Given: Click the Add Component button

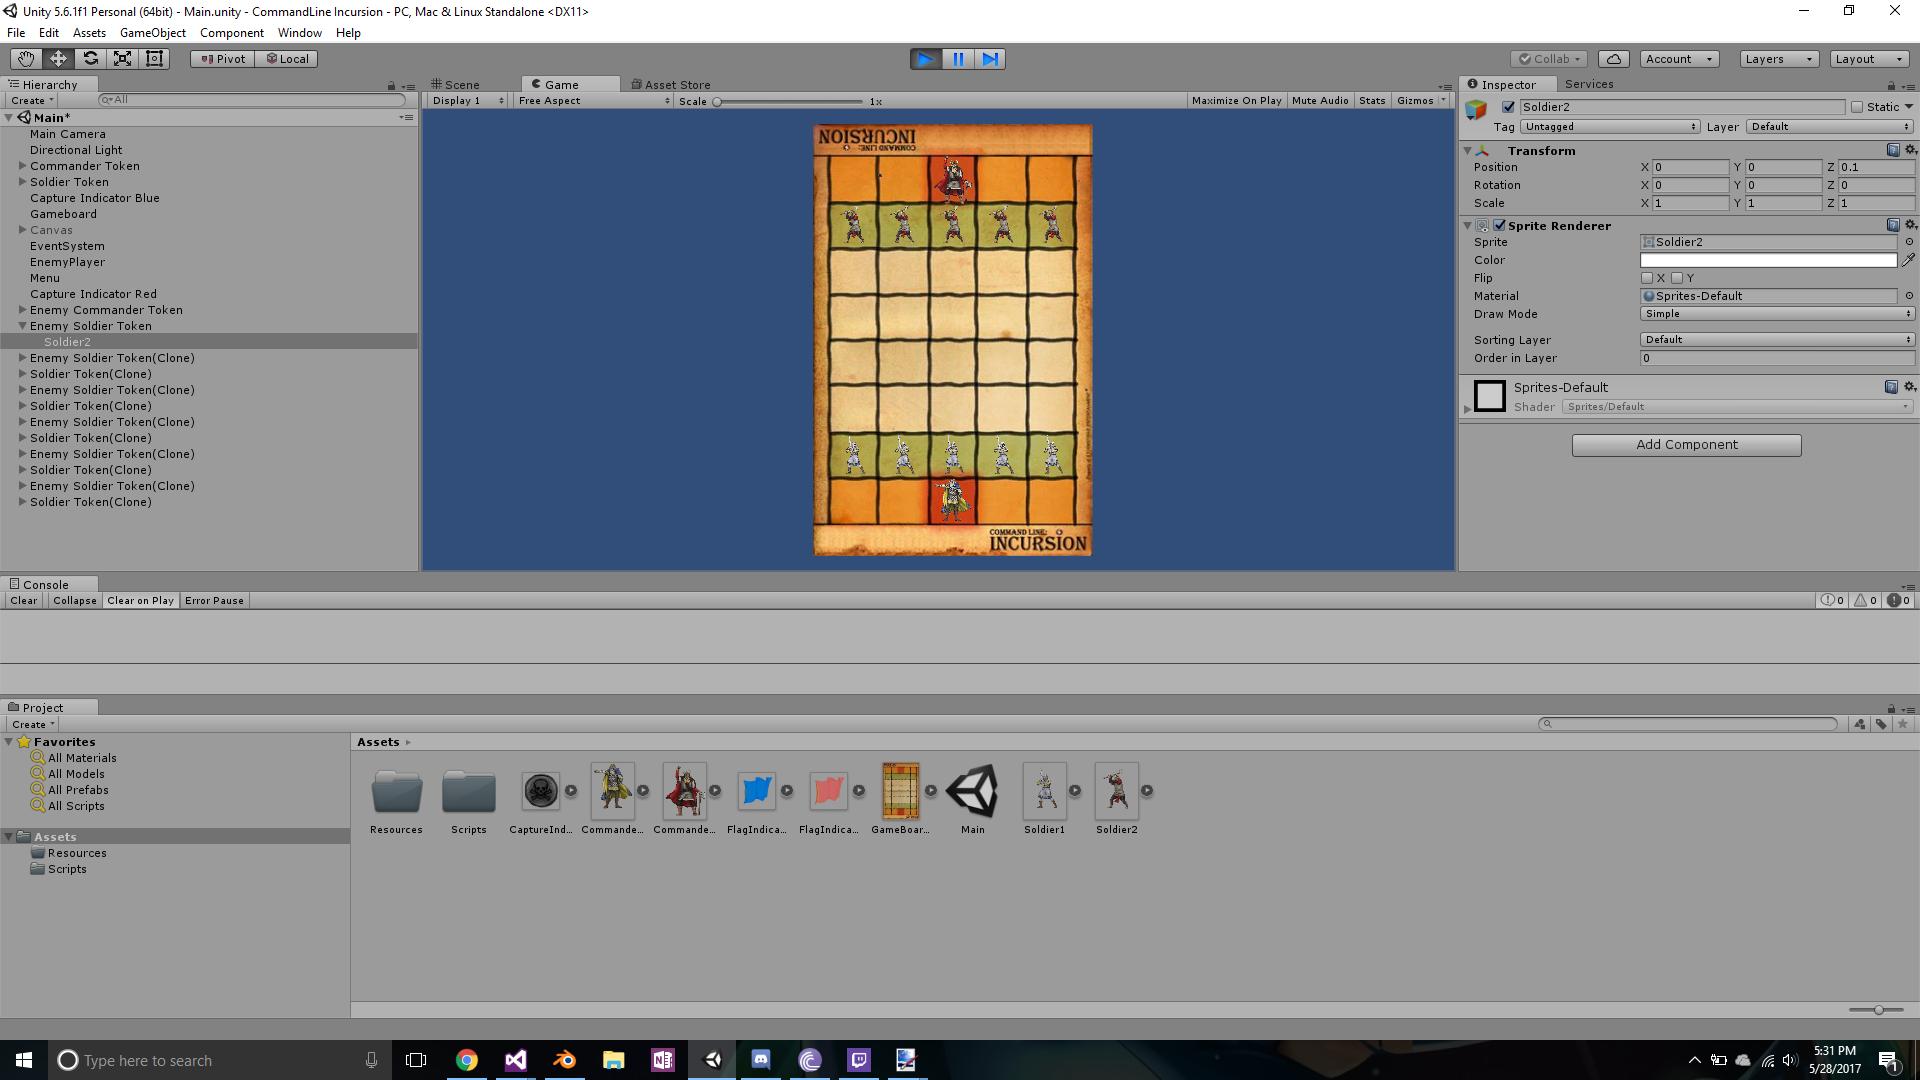Looking at the screenshot, I should click(x=1686, y=445).
